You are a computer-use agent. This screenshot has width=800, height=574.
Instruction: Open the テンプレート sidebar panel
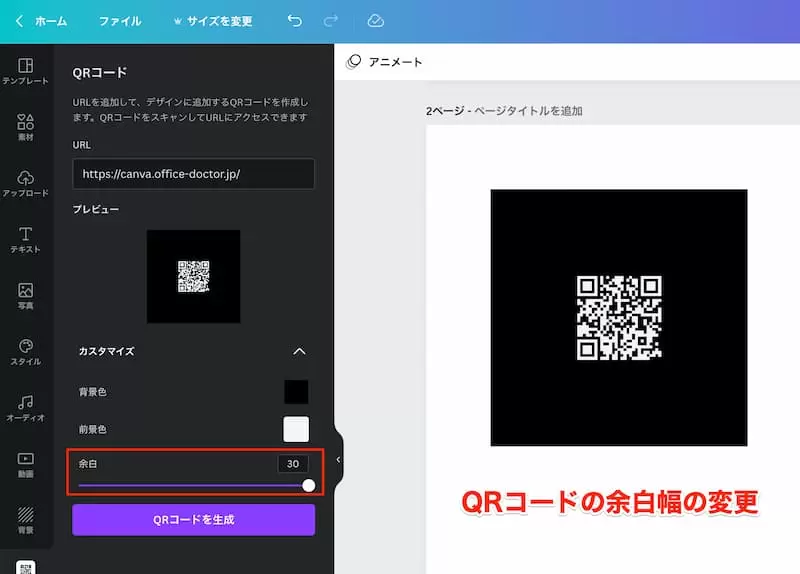coord(26,71)
